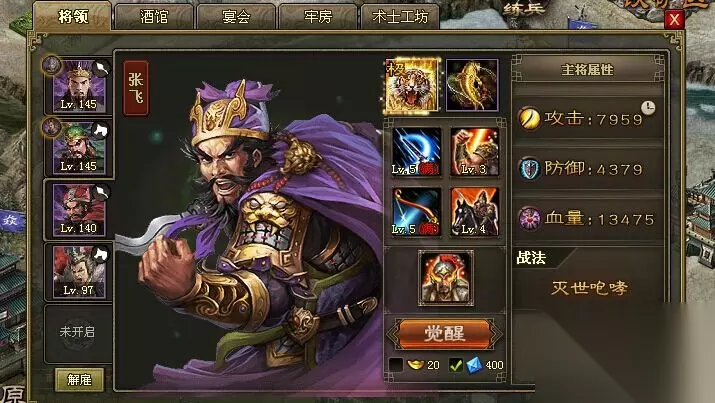
Task: Click the 觉醒 awaken button
Action: click(445, 334)
